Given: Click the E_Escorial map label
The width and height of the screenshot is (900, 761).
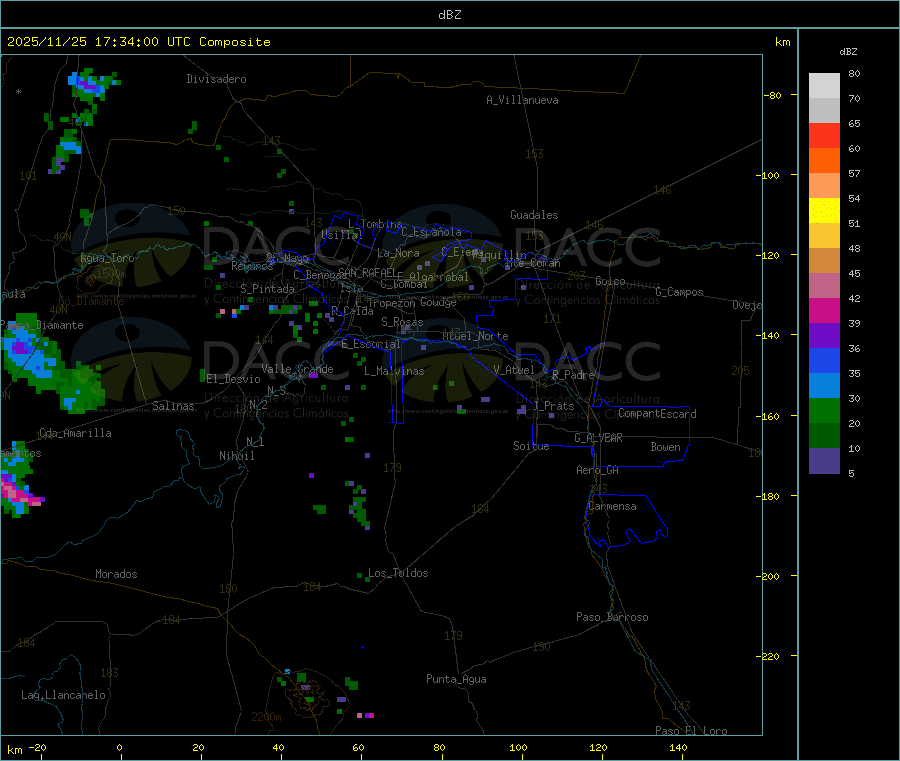Looking at the screenshot, I should 370,344.
